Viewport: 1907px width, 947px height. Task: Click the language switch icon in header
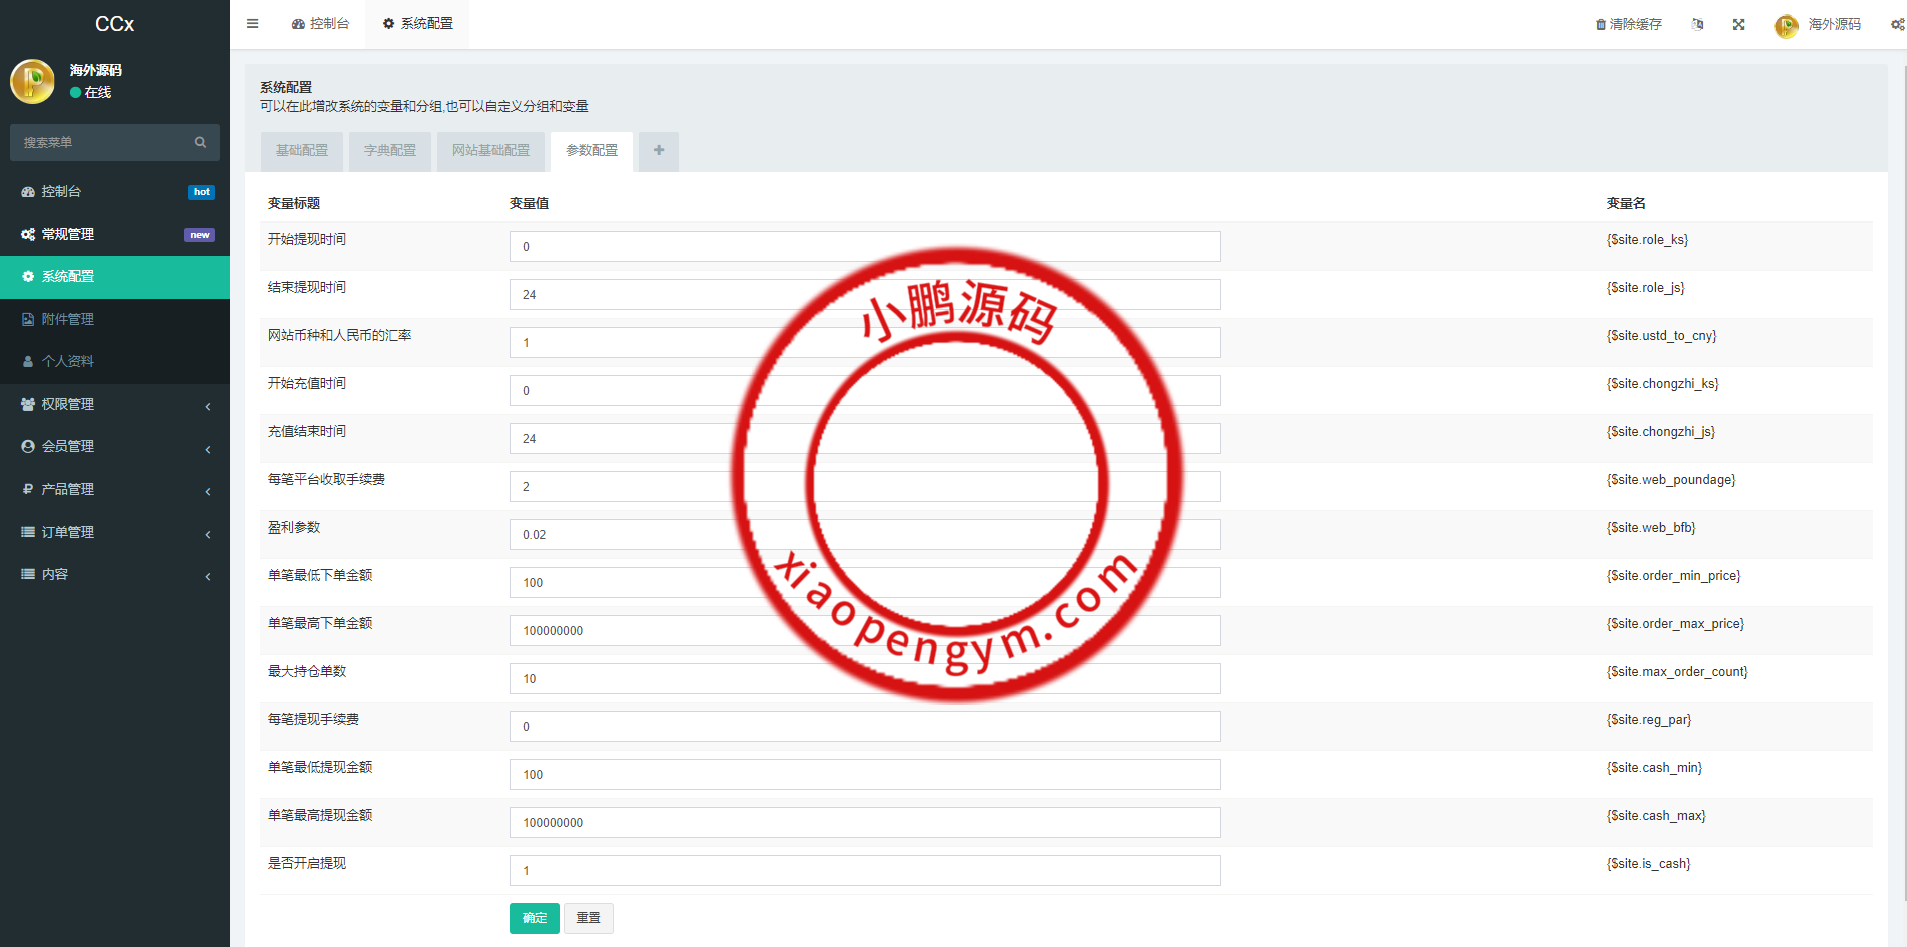pyautogui.click(x=1697, y=25)
